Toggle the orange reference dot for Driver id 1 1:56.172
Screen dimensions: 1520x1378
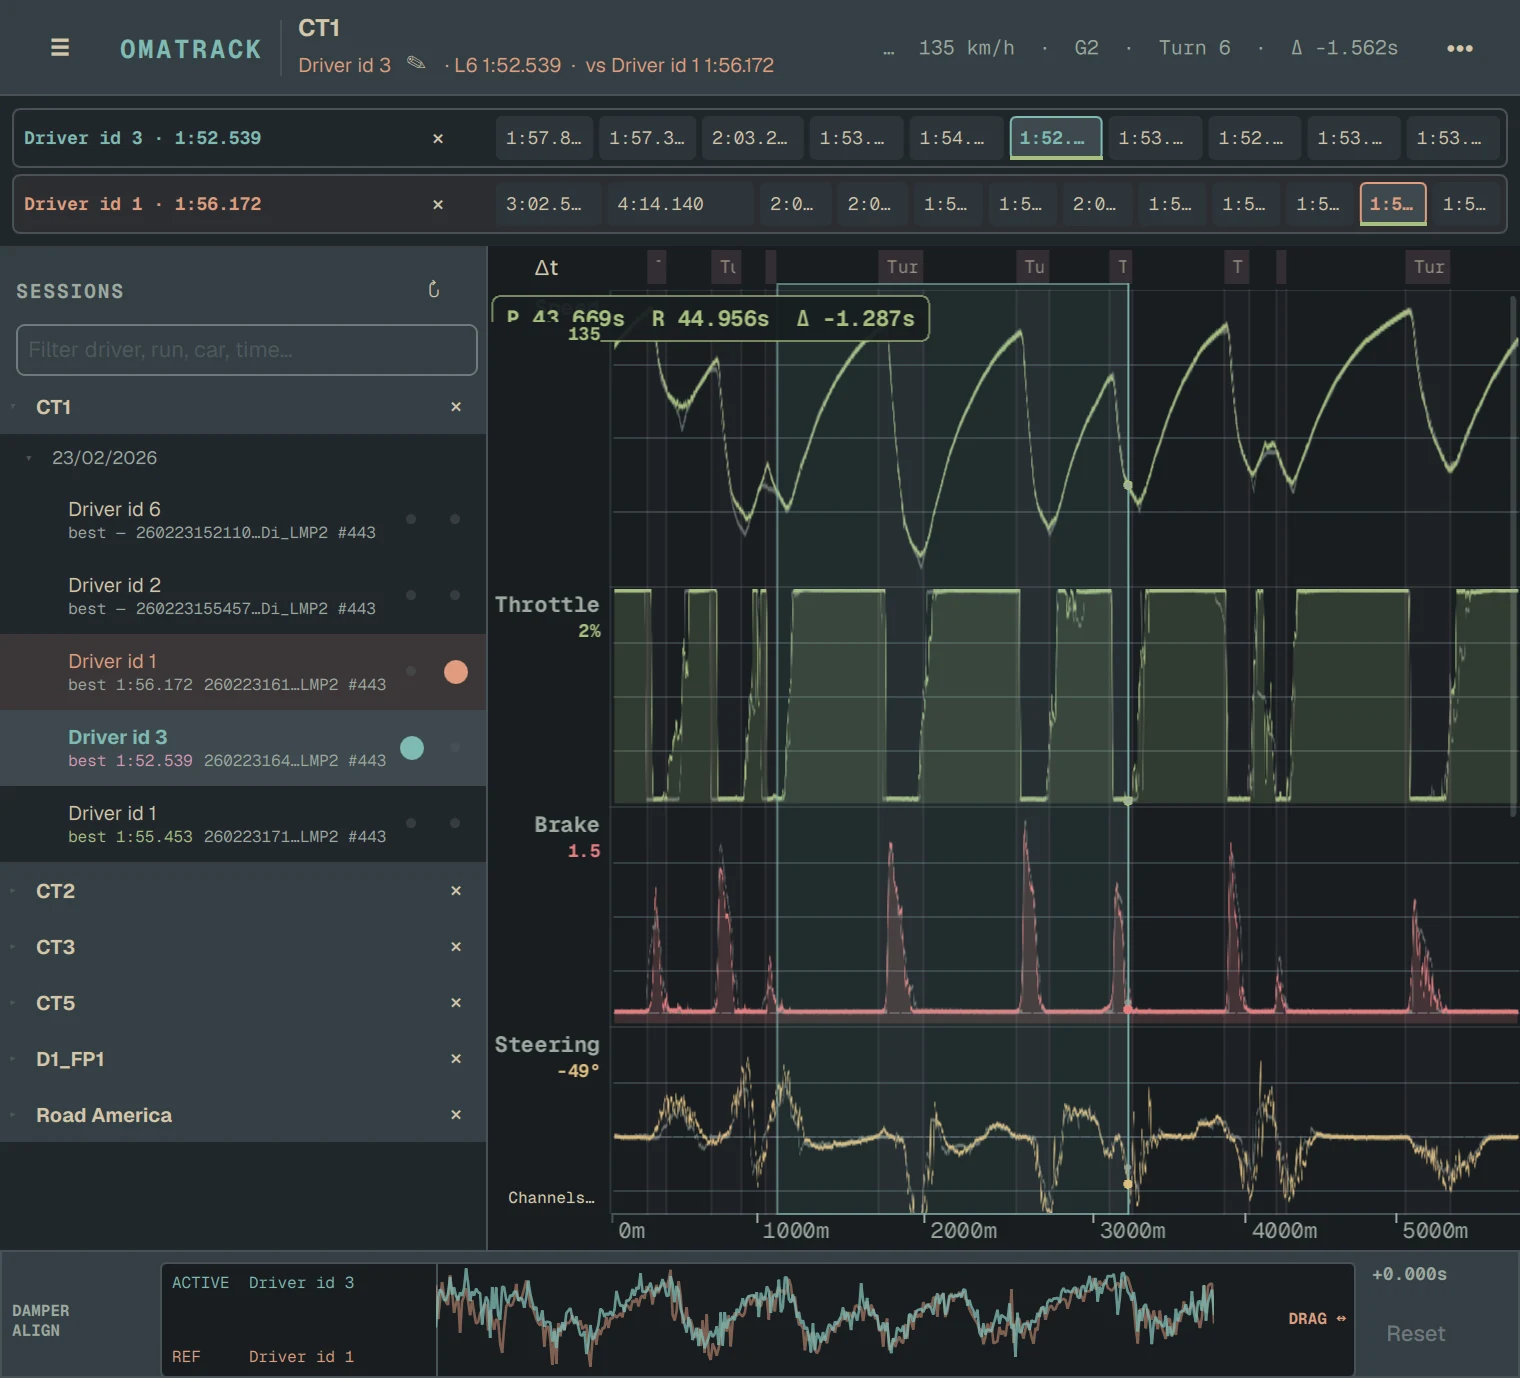[456, 672]
